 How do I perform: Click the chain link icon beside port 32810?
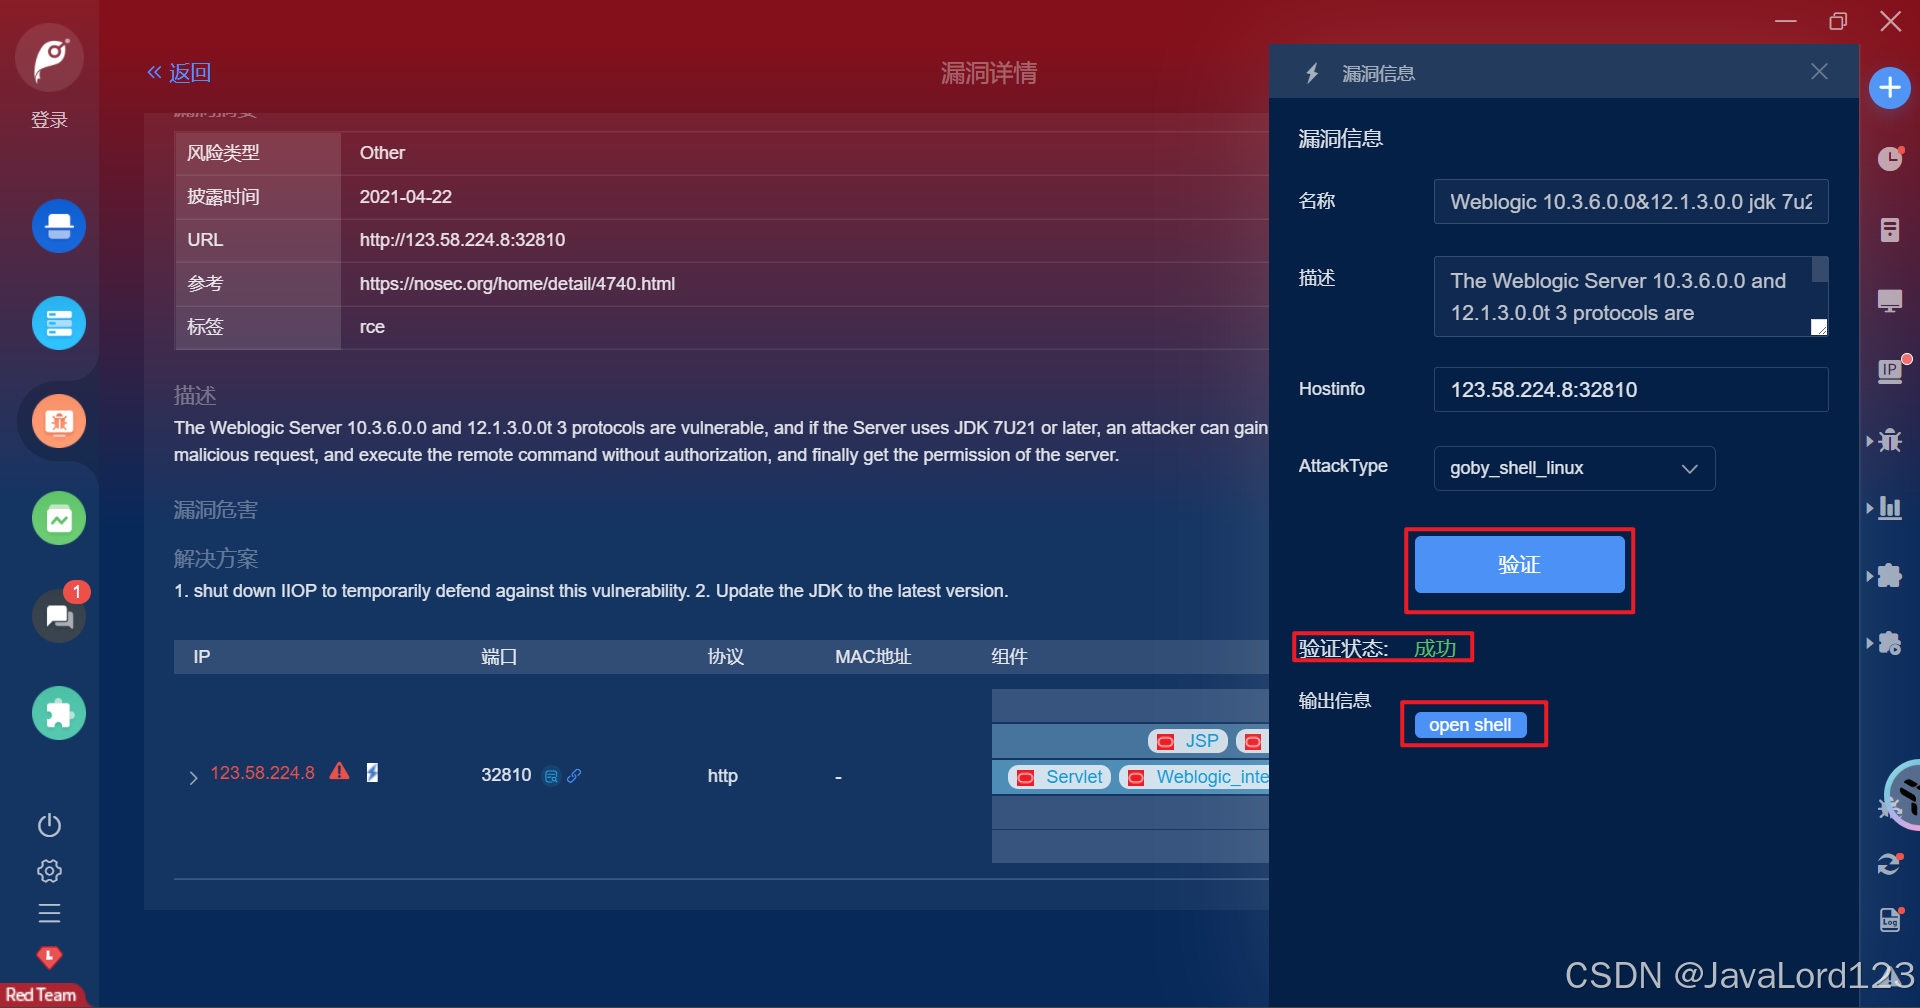pyautogui.click(x=574, y=776)
